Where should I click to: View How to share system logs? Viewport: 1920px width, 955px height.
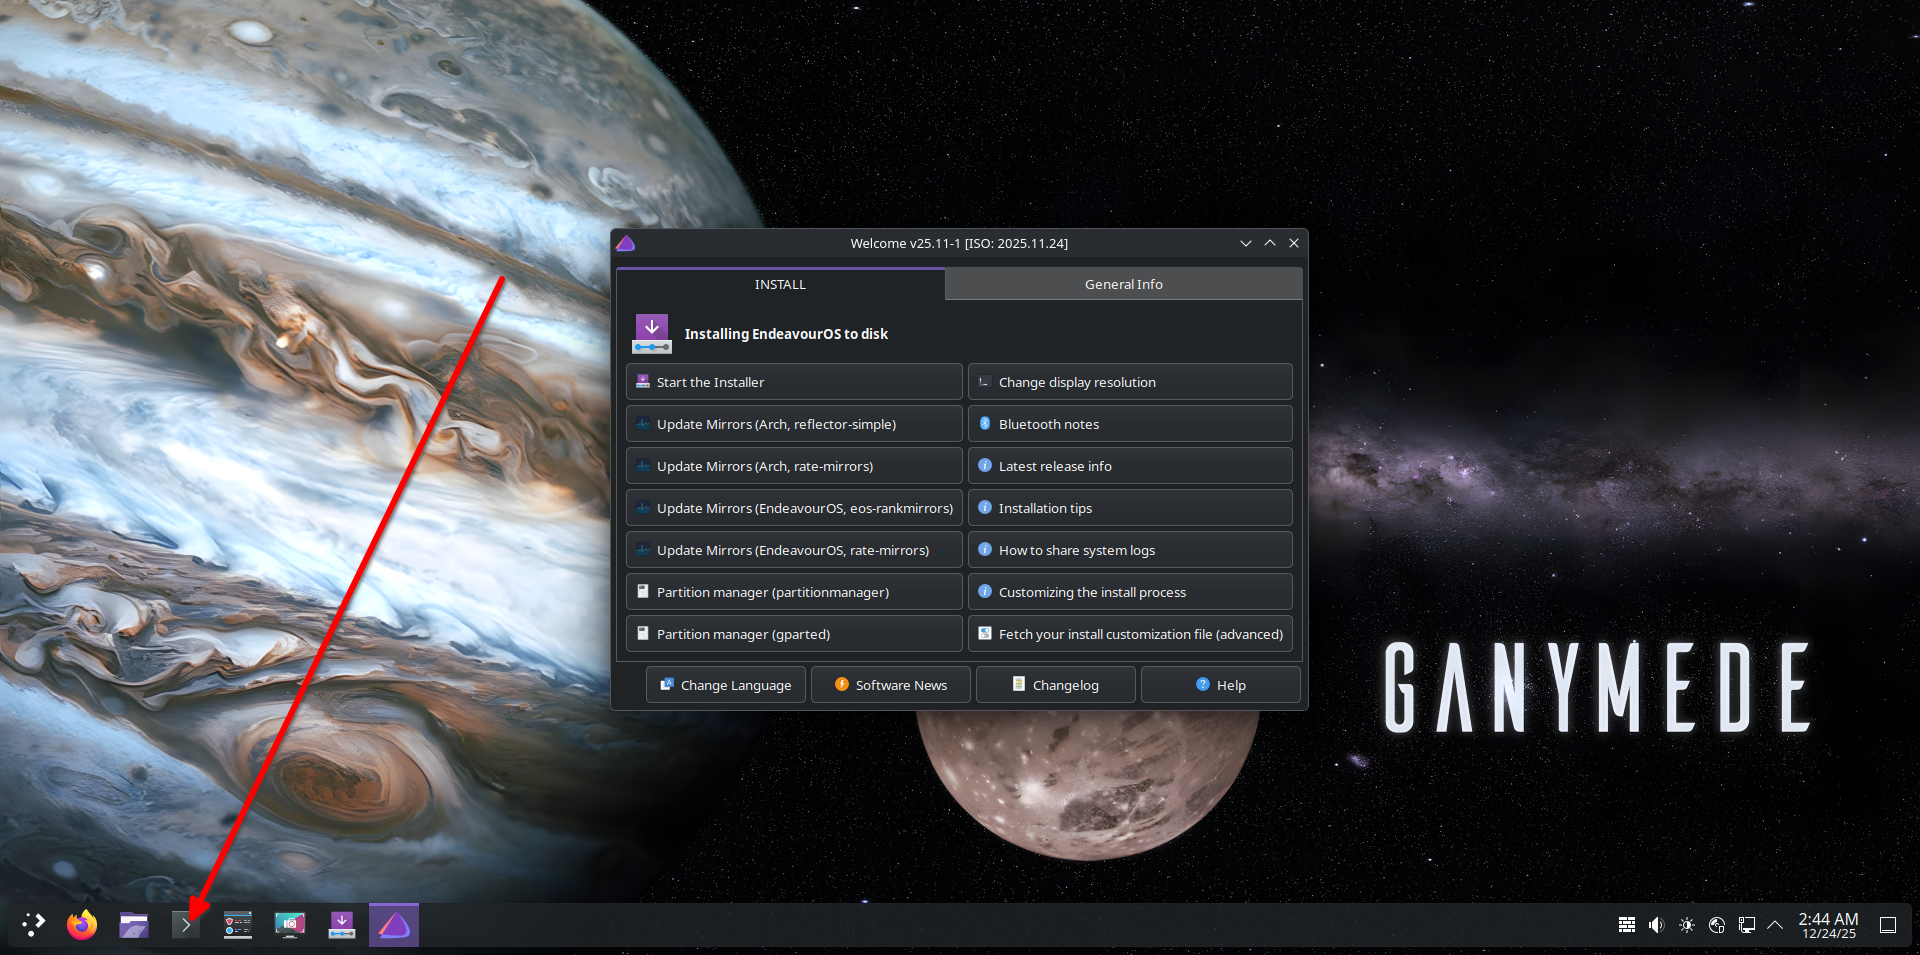tap(1129, 549)
